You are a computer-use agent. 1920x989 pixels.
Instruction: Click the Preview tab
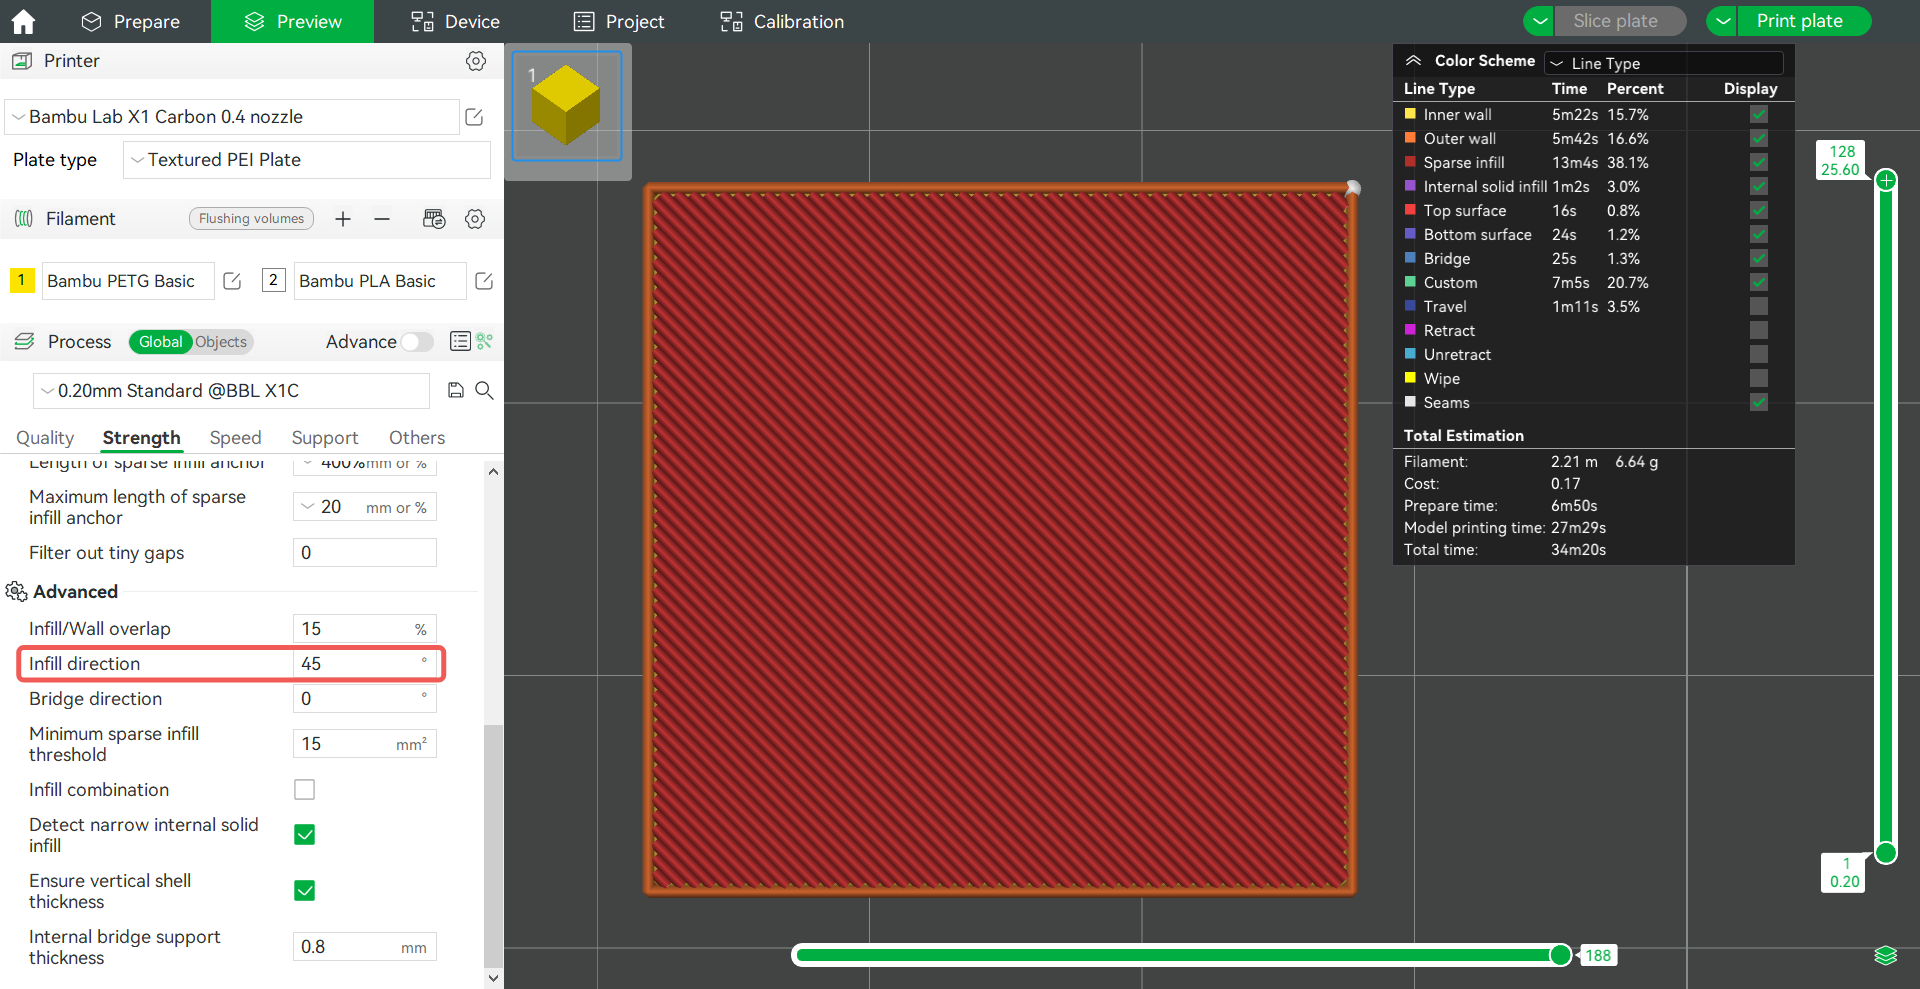pos(292,21)
